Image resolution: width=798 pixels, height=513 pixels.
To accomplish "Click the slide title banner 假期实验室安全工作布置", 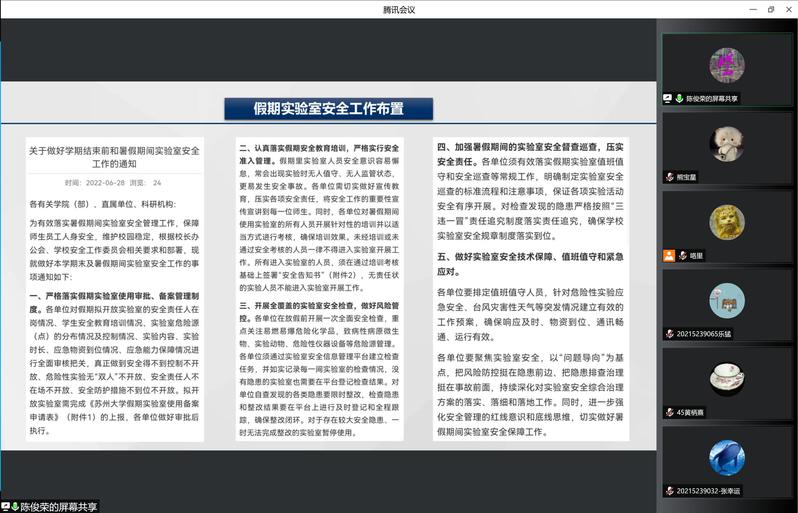I will point(328,108).
